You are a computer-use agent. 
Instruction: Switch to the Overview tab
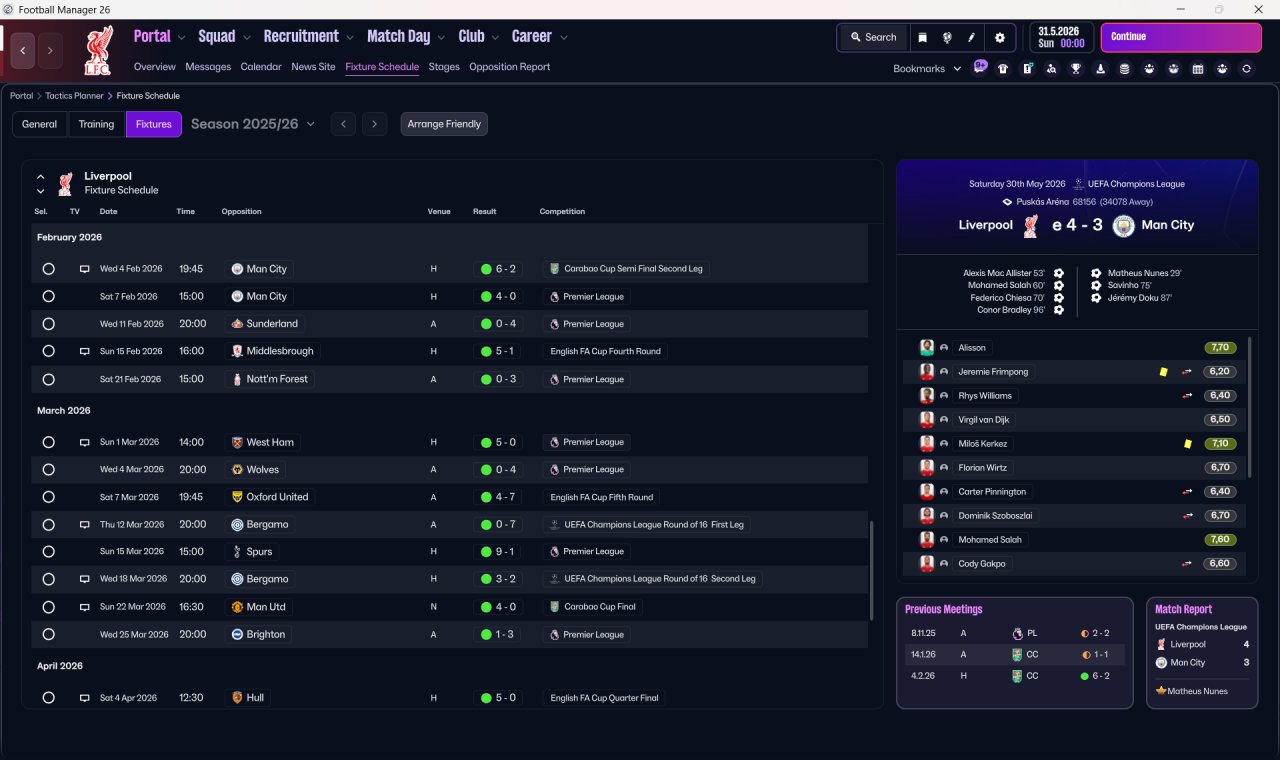pyautogui.click(x=155, y=67)
